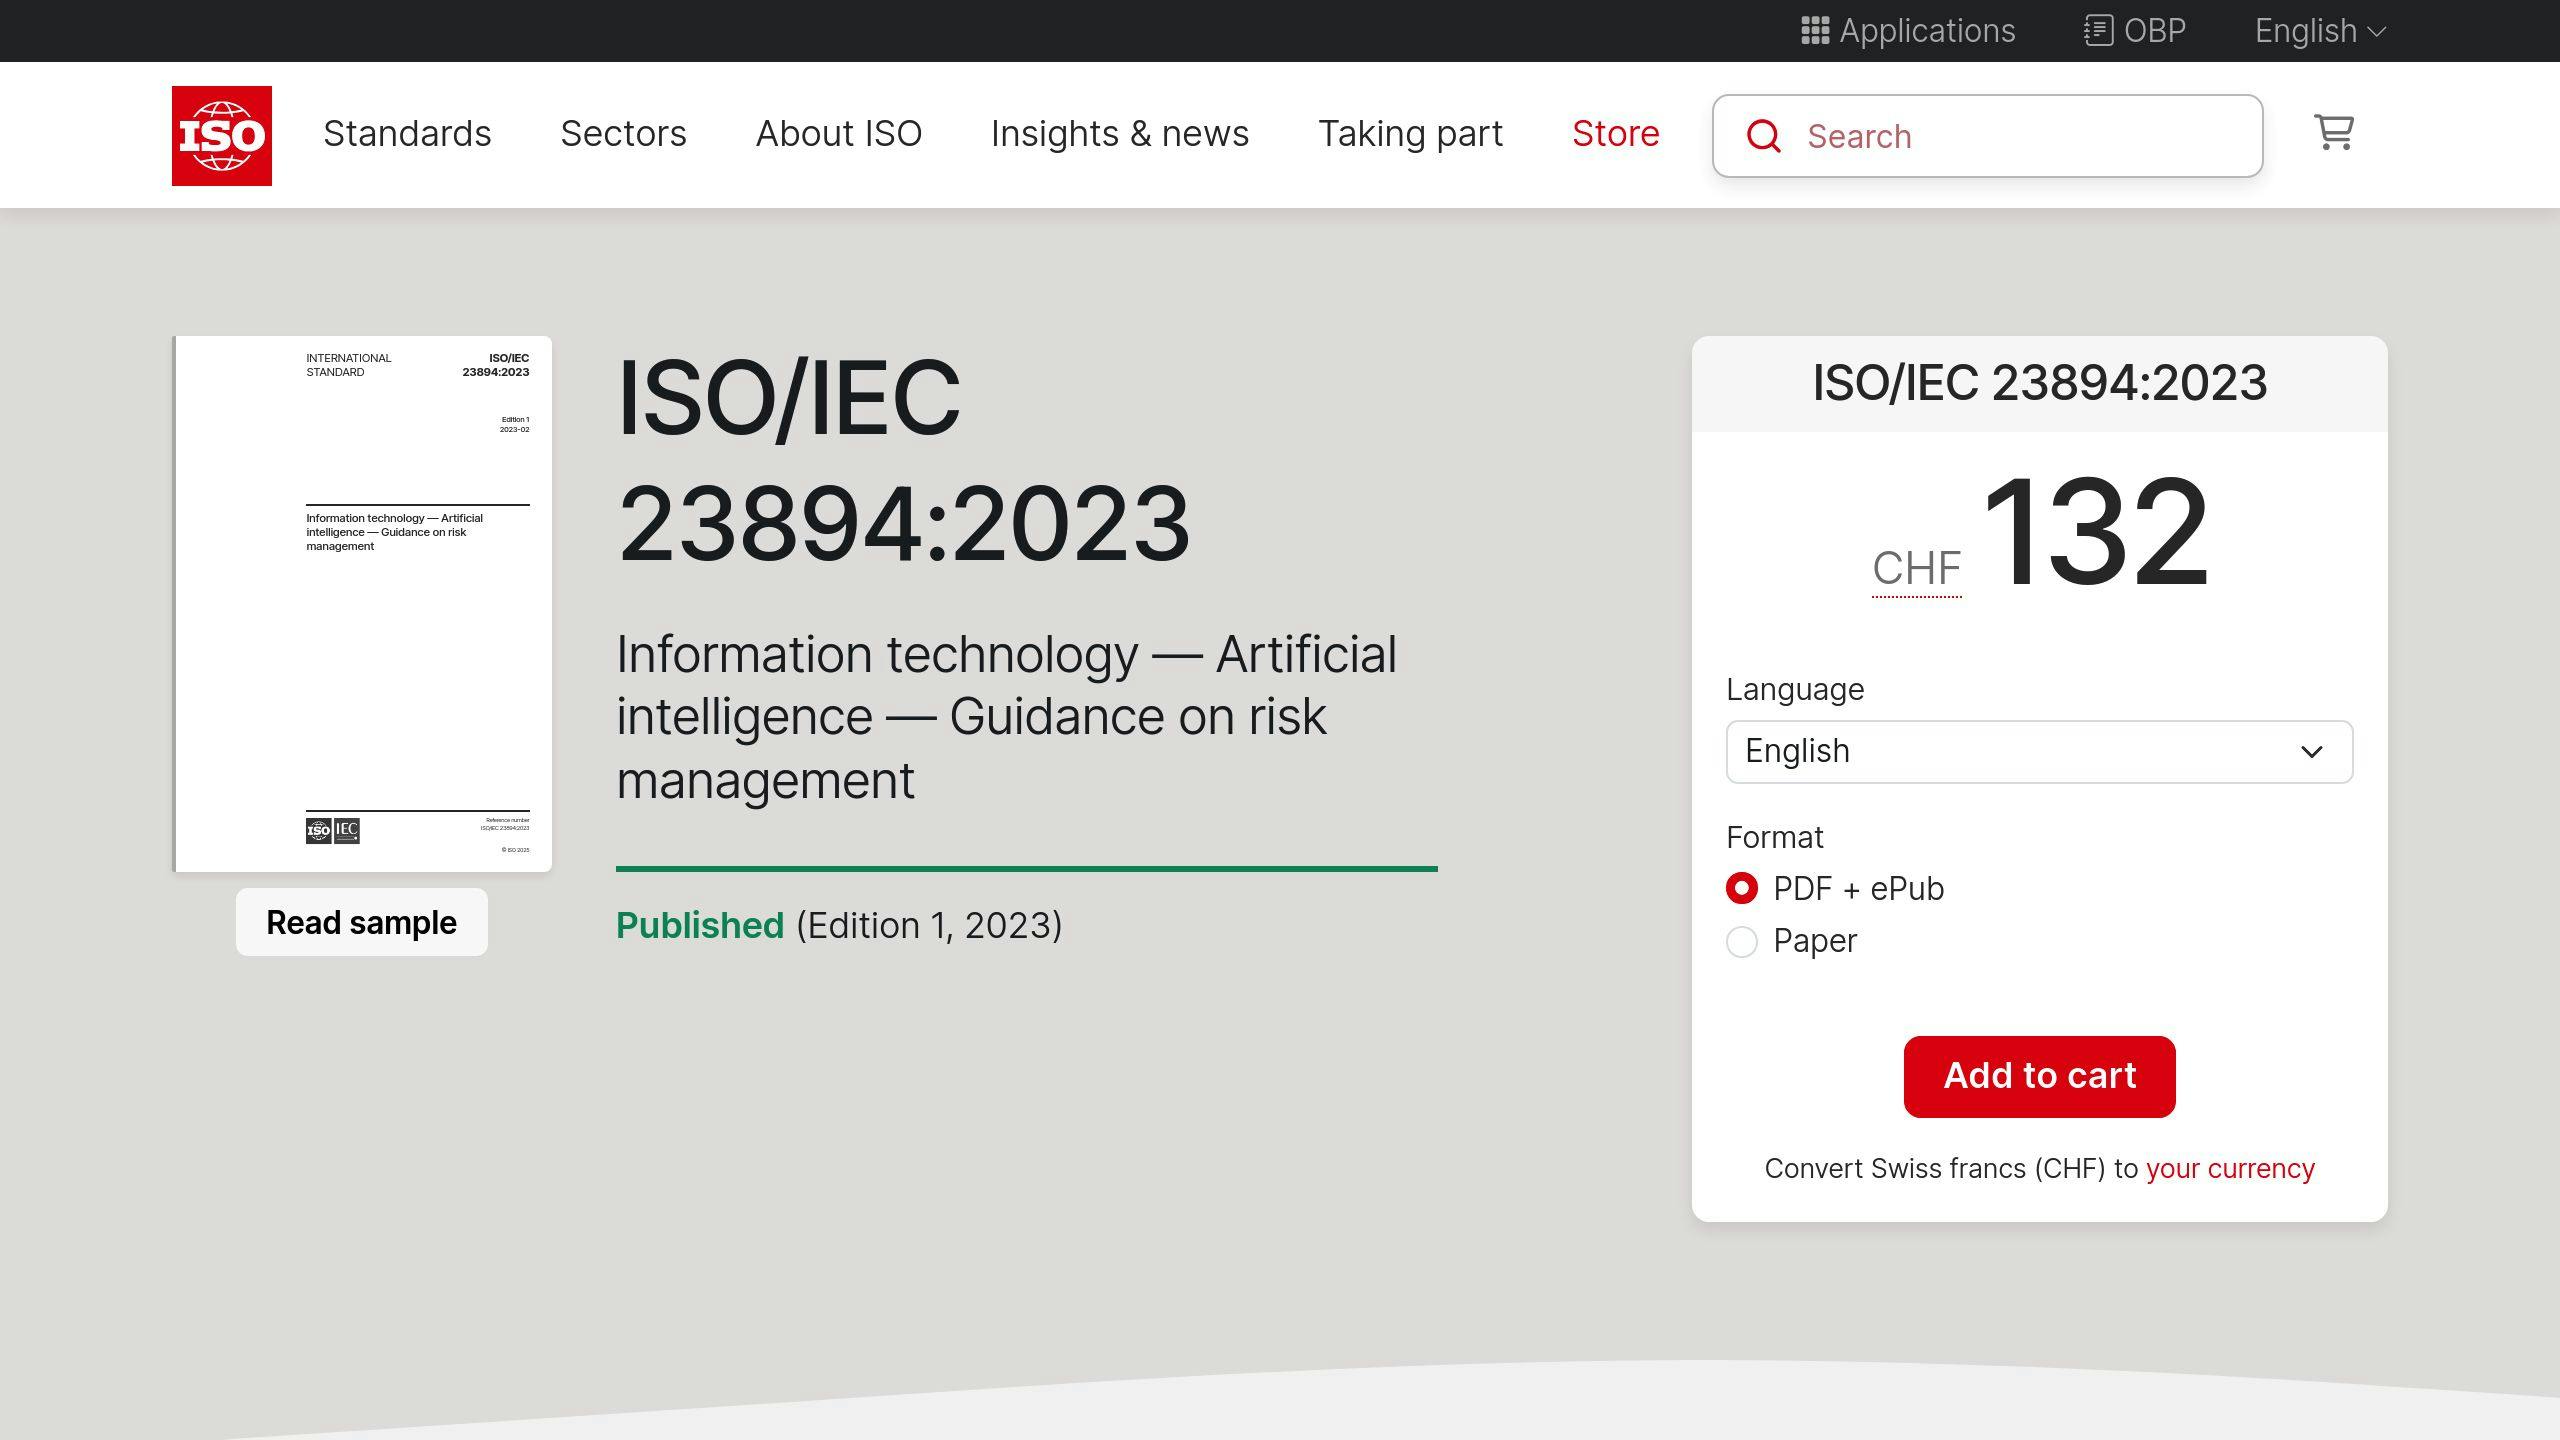Open the shopping cart icon
Image resolution: width=2560 pixels, height=1440 pixels.
pos(2334,132)
